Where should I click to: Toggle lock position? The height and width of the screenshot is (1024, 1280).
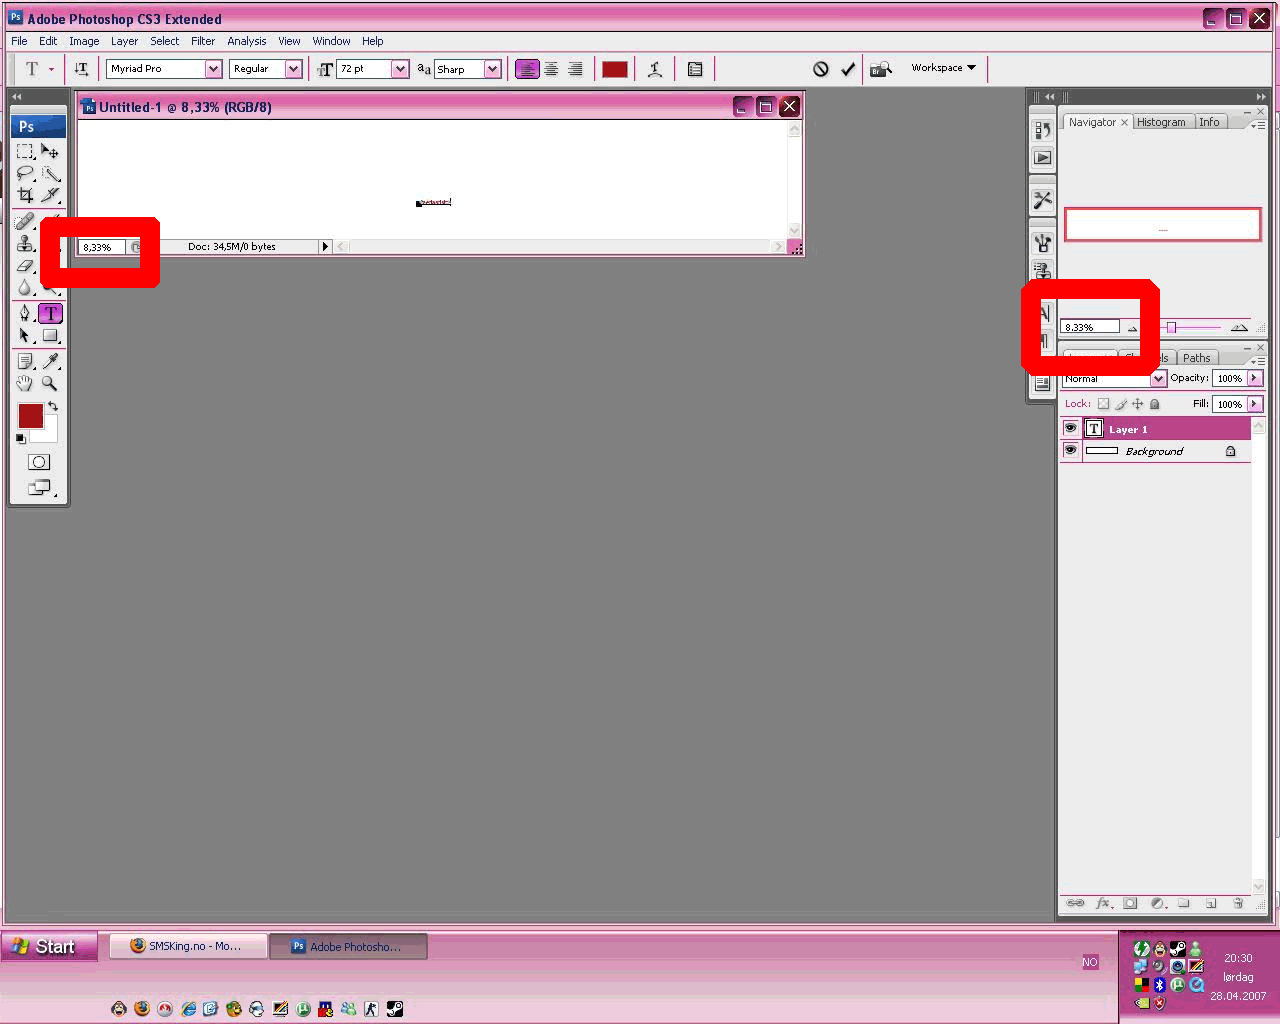coord(1137,404)
